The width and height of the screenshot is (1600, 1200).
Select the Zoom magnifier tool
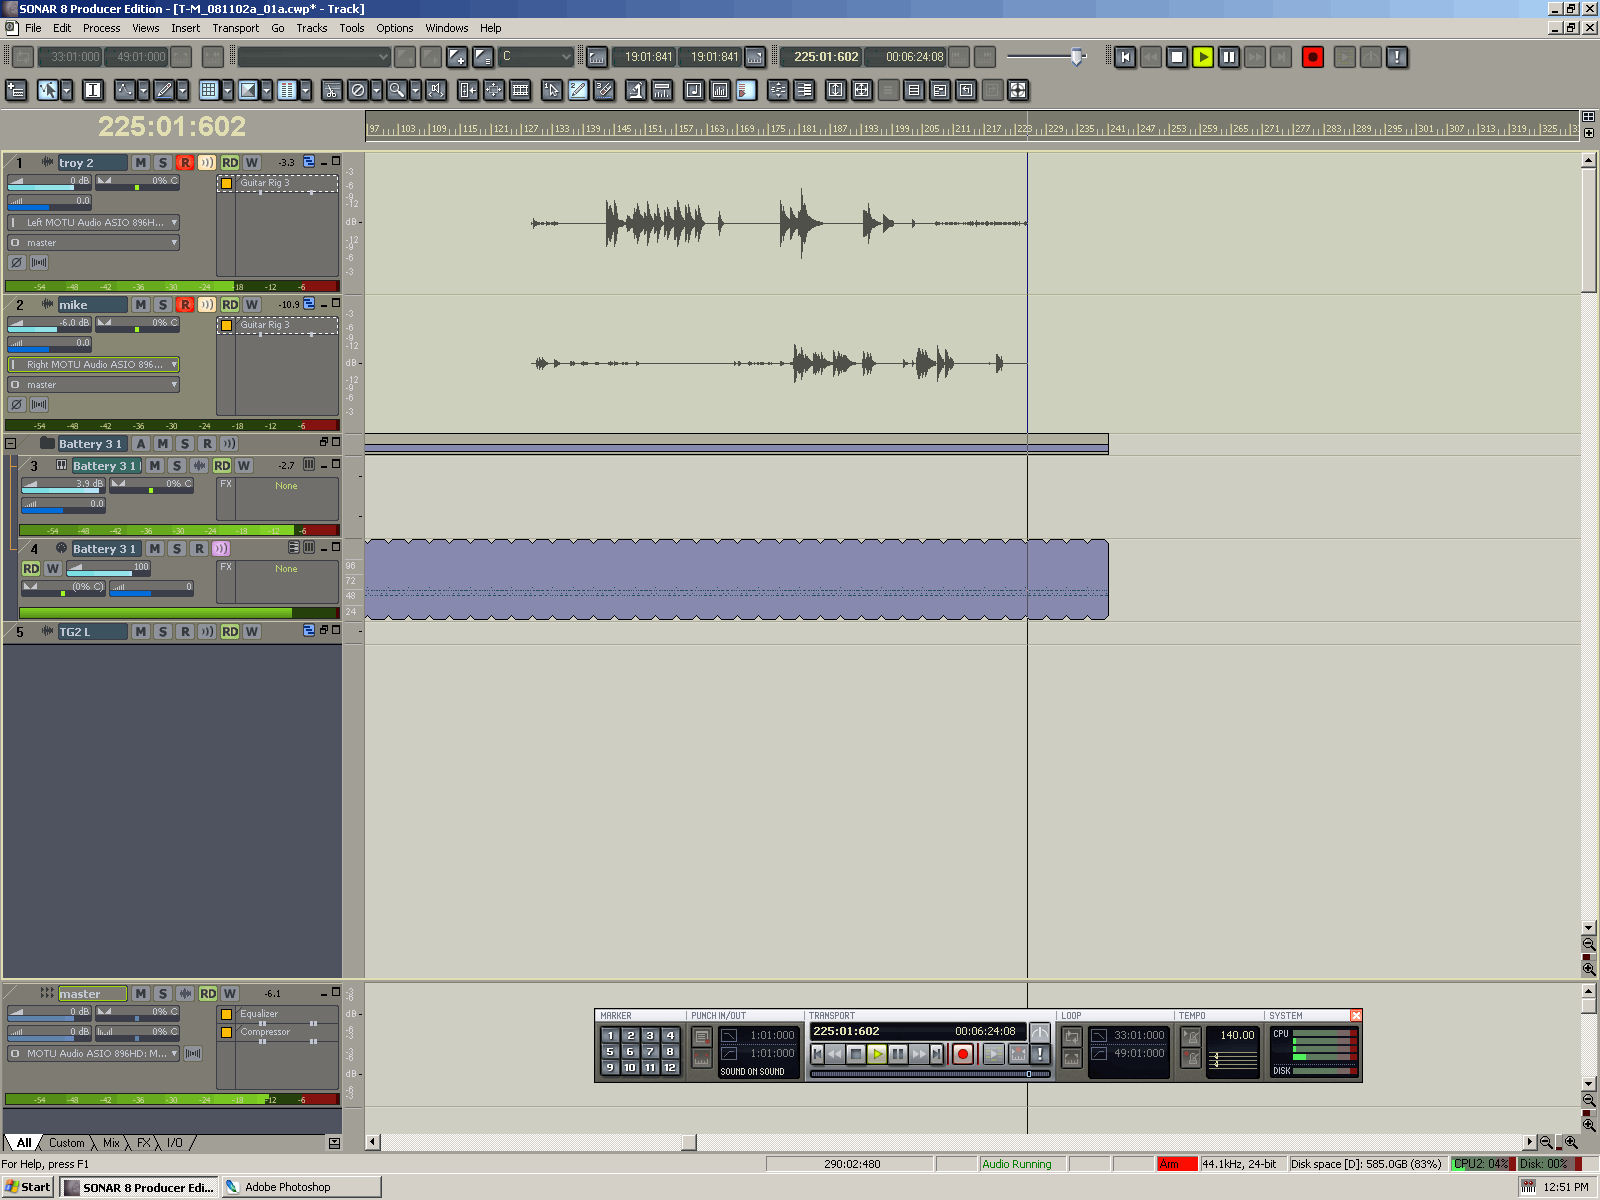397,90
